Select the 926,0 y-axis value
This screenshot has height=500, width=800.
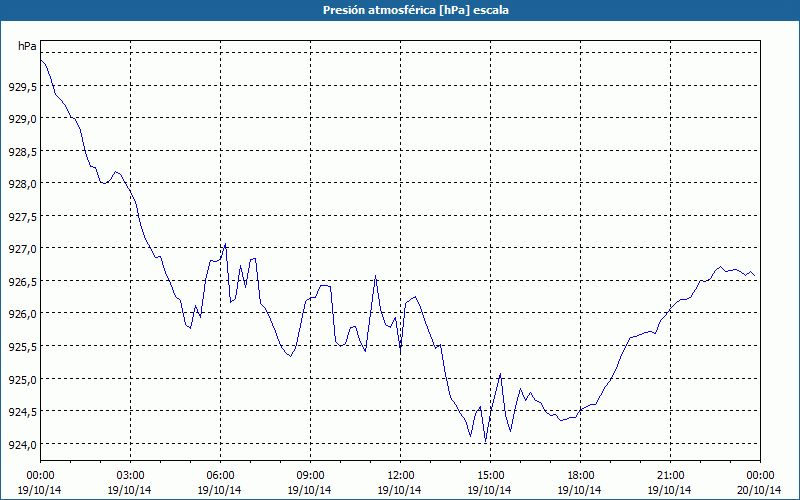(22, 314)
